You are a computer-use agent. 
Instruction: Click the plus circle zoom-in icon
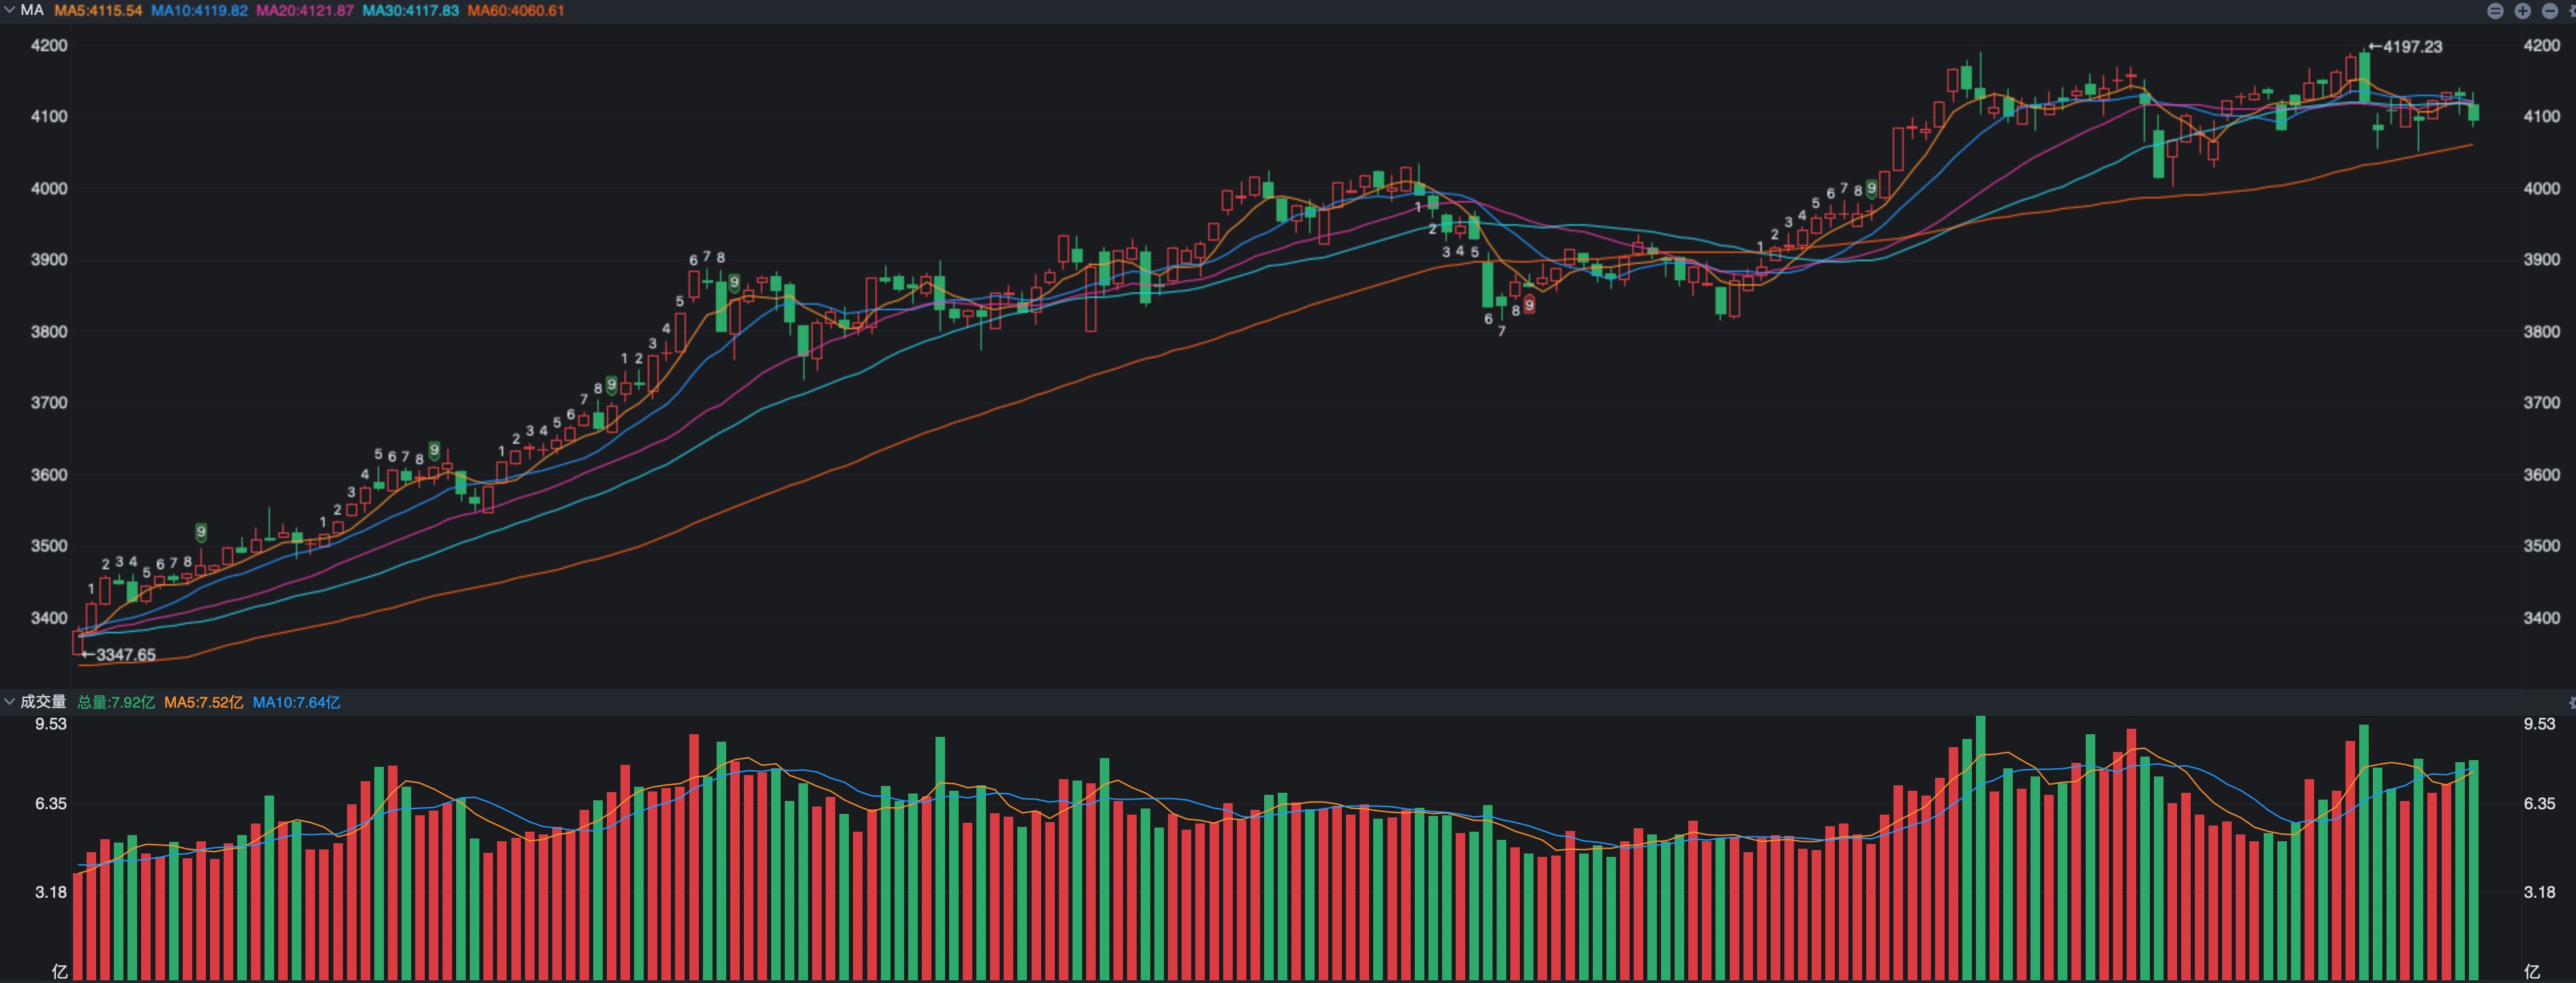tap(2523, 11)
